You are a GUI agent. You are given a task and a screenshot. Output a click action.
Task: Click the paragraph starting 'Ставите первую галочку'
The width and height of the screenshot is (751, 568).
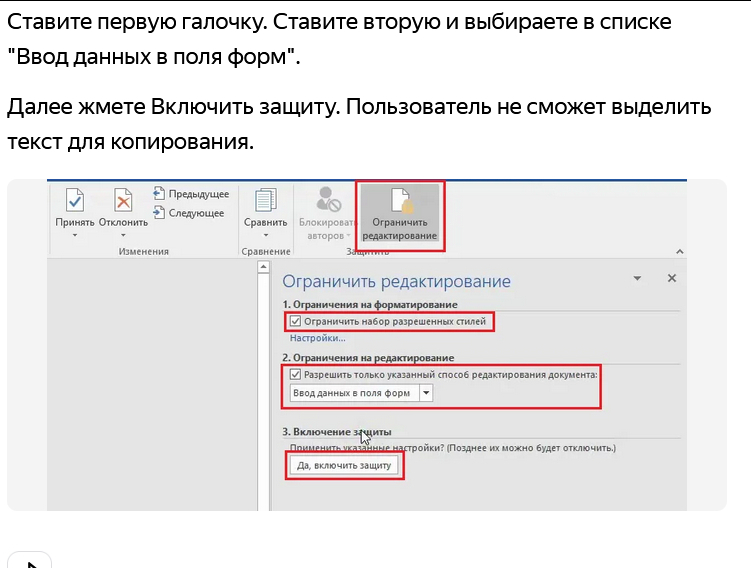[339, 39]
